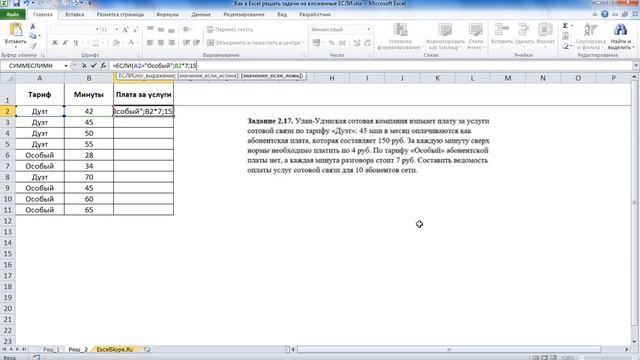Viewport: 640px width, 360px height.
Task: Toggle middle vertical alignment
Action: (161, 29)
